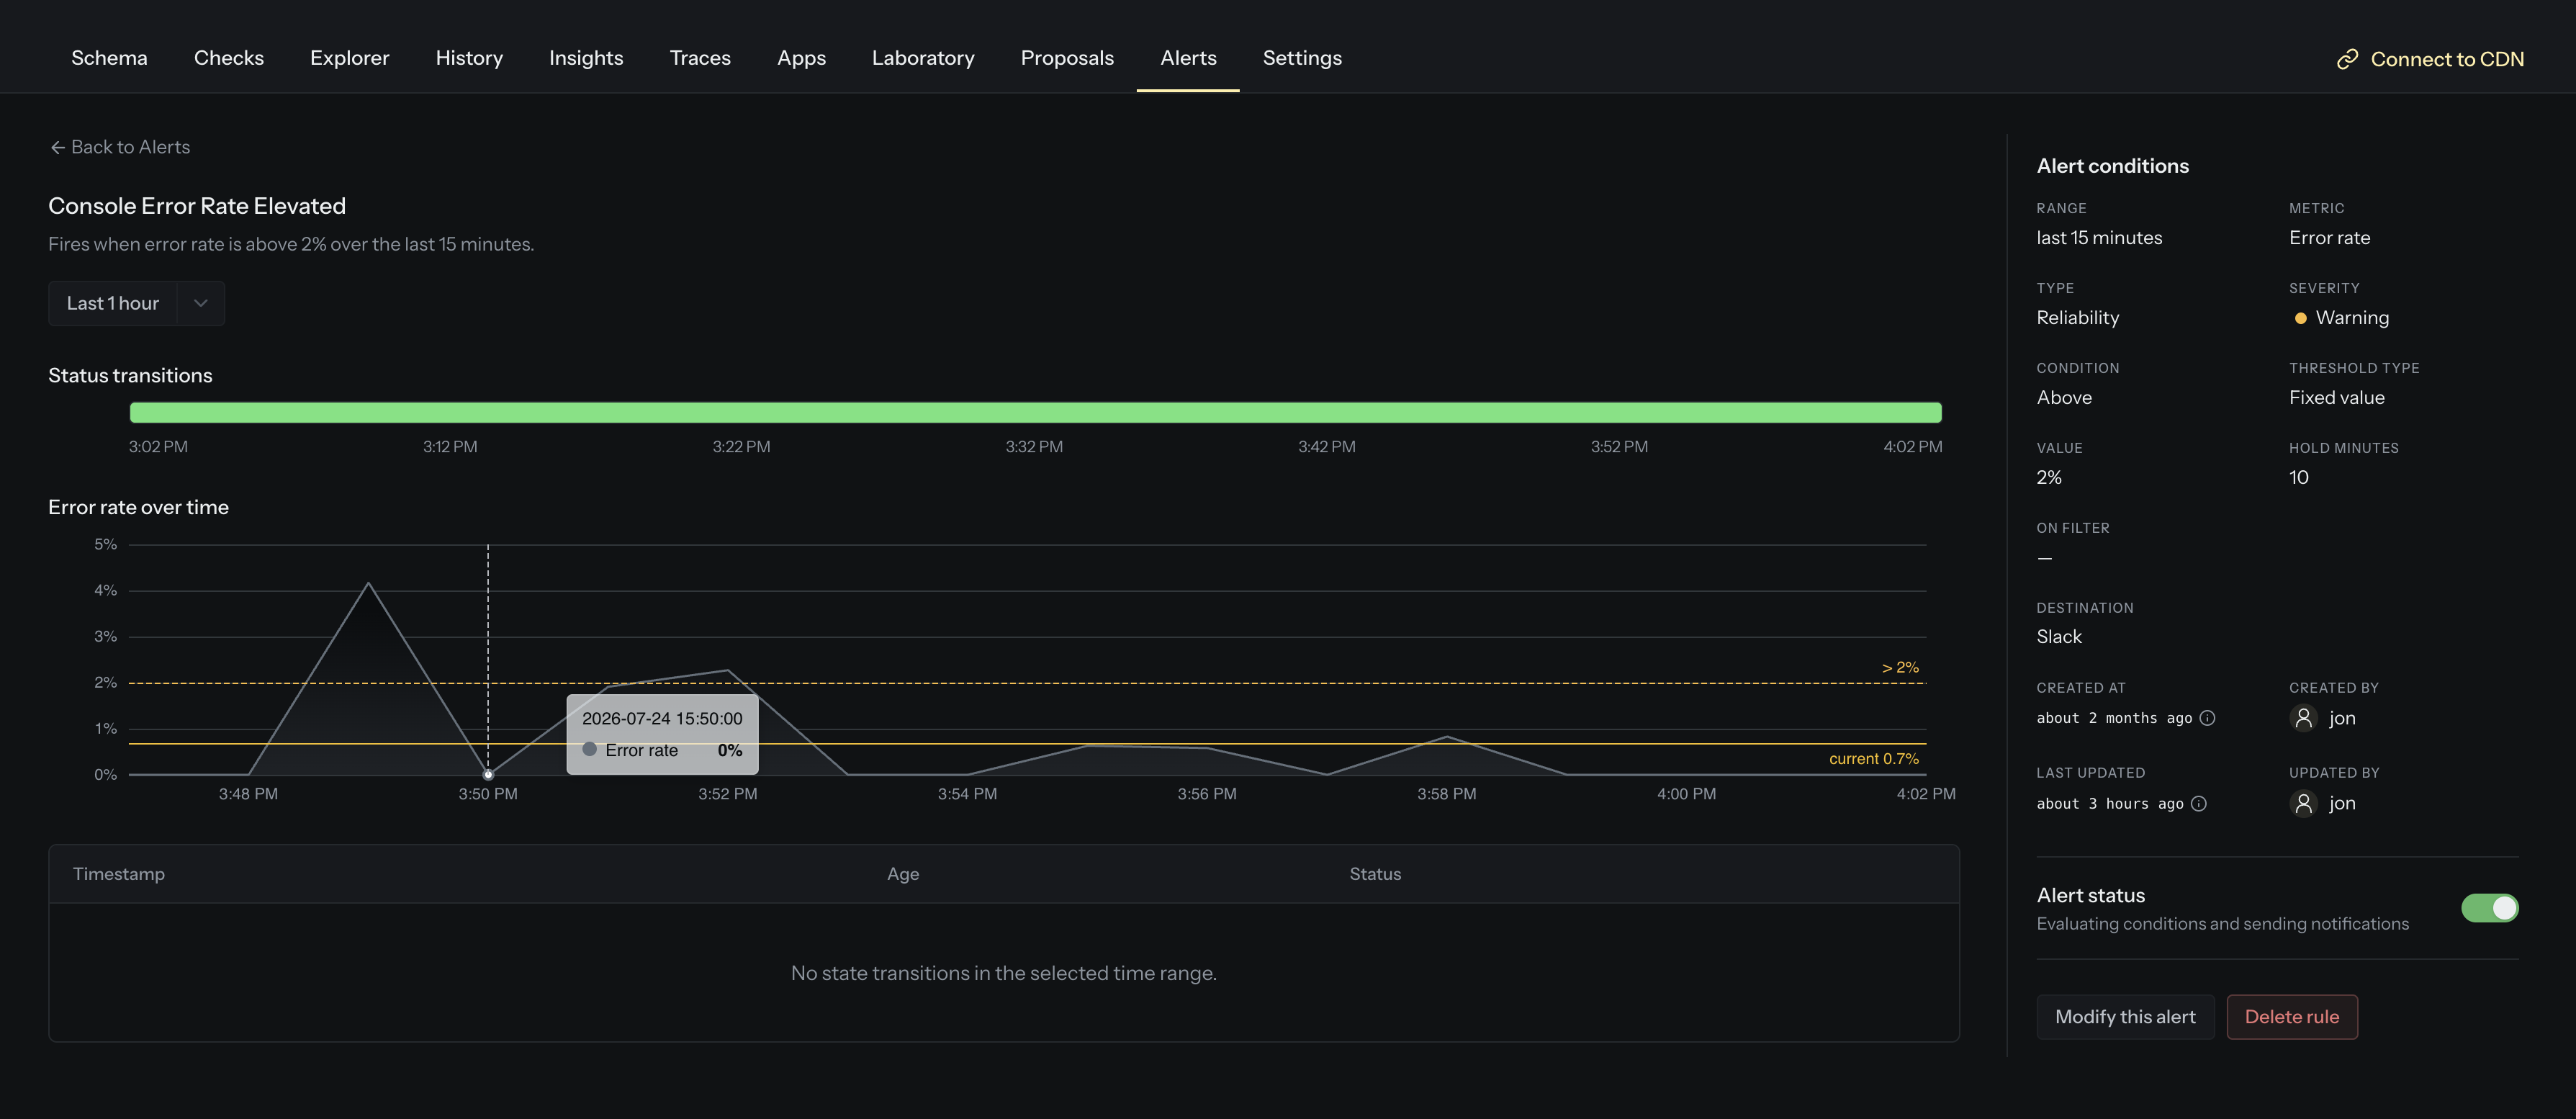Image resolution: width=2576 pixels, height=1119 pixels.
Task: Click the 'Above' condition value
Action: tap(2064, 398)
